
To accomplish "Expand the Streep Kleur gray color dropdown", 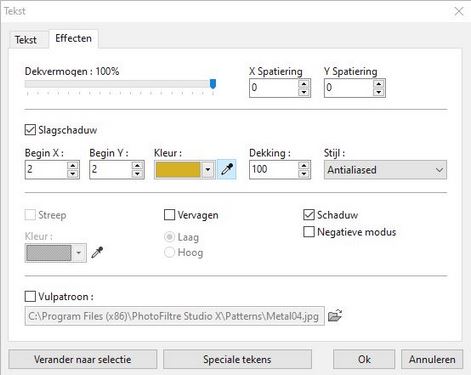I will click(79, 253).
